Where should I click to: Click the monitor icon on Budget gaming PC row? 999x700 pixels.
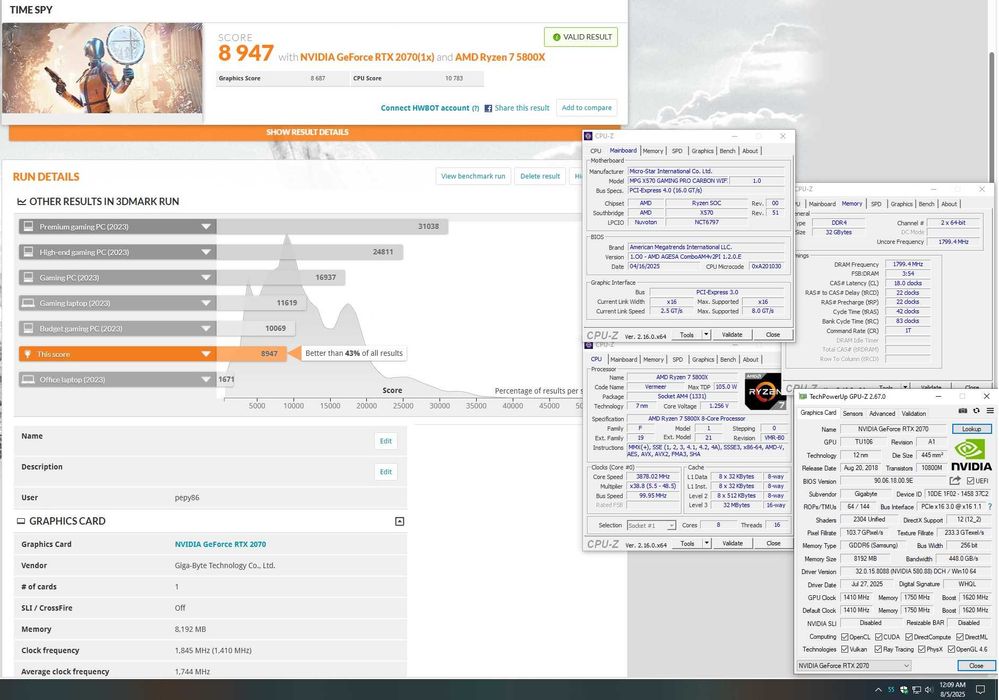[28, 328]
